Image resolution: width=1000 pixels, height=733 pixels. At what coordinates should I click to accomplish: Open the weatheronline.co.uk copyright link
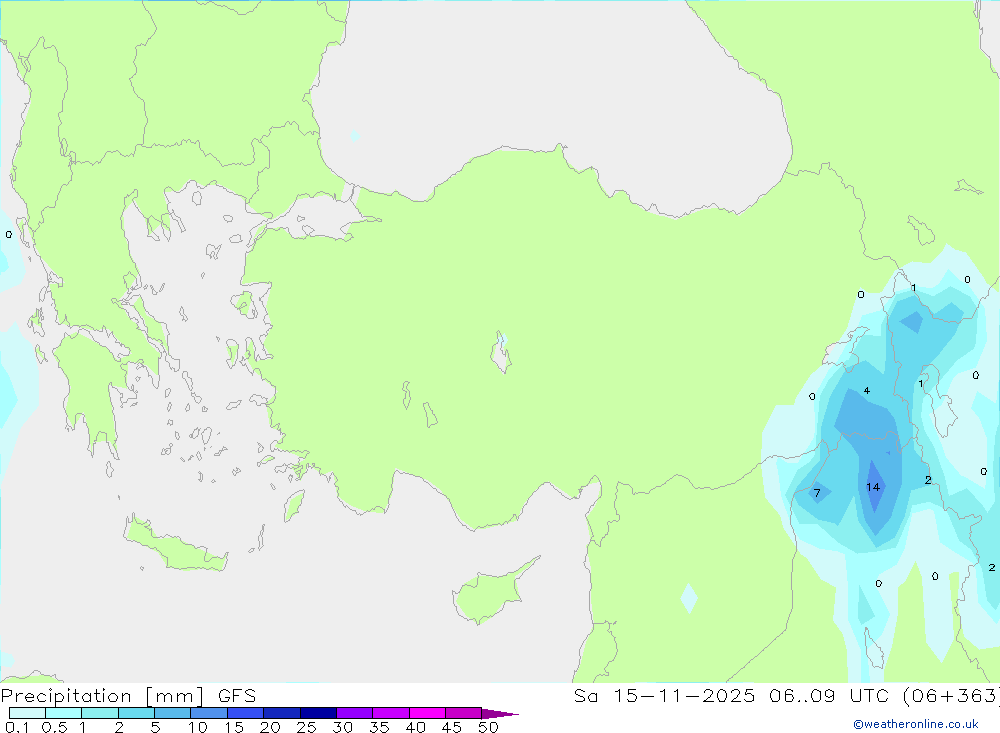[x=916, y=724]
